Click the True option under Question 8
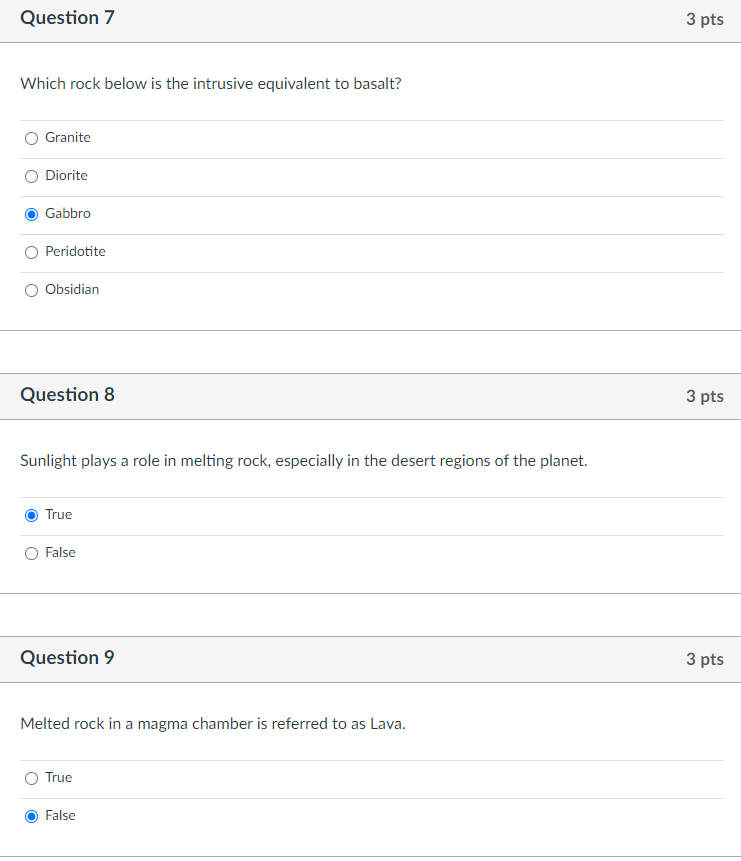Image resolution: width=741 pixels, height=861 pixels. (x=31, y=515)
